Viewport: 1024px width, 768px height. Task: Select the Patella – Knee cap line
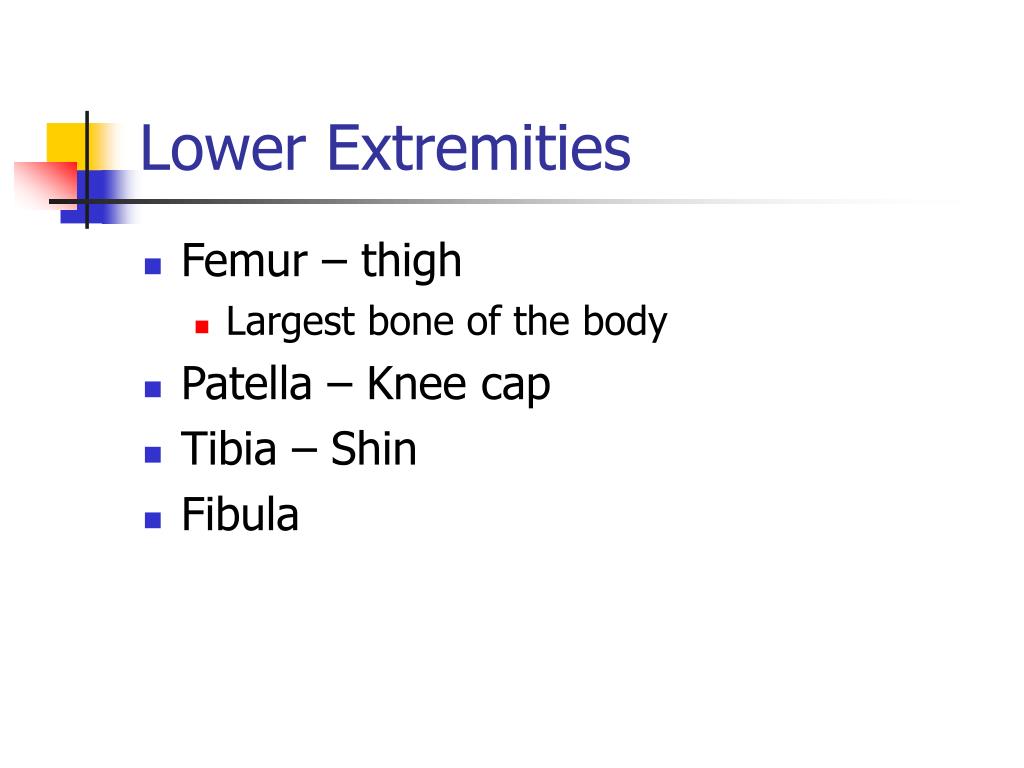pos(366,385)
